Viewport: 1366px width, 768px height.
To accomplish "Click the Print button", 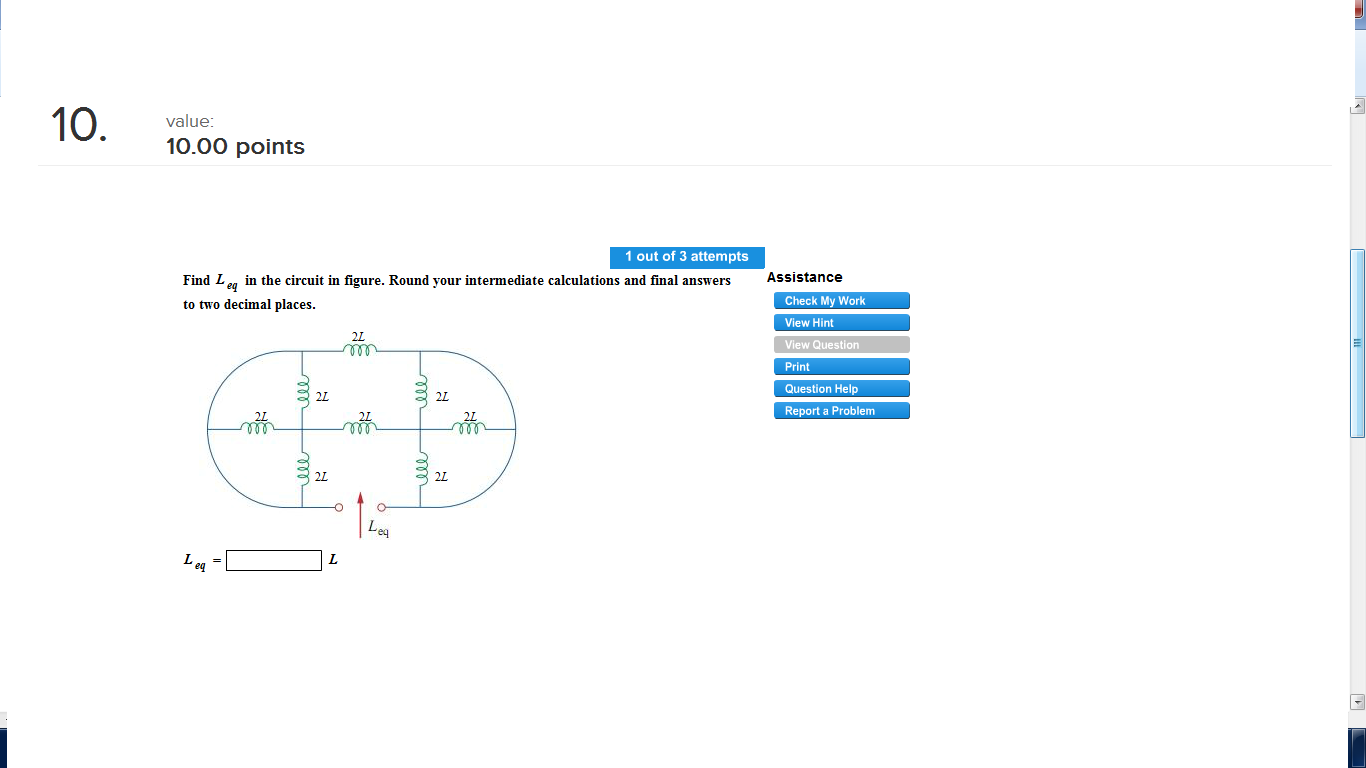I will (x=841, y=366).
